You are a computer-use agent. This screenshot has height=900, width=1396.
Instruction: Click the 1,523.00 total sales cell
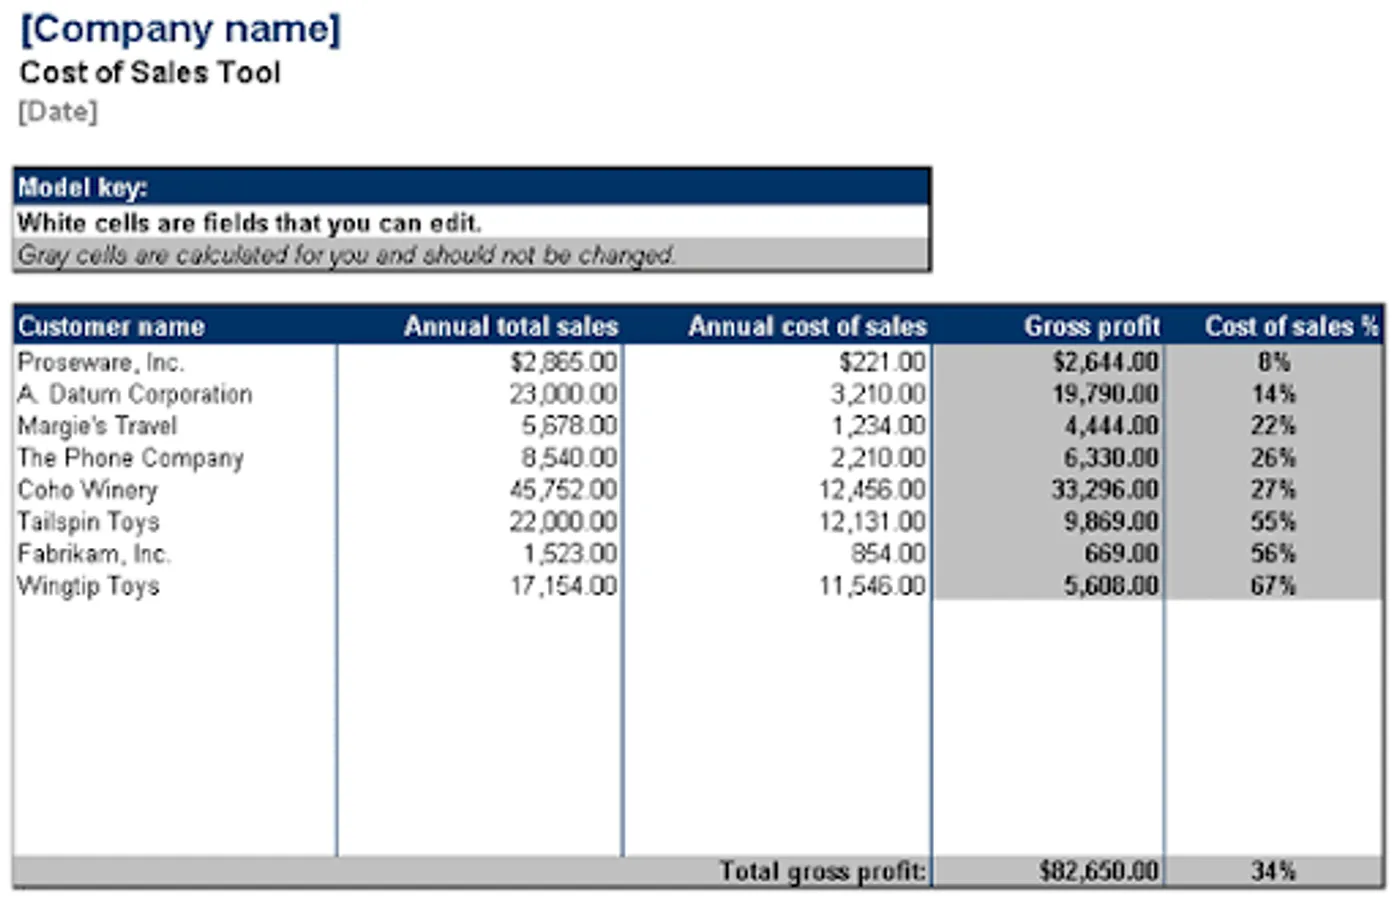pos(480,554)
